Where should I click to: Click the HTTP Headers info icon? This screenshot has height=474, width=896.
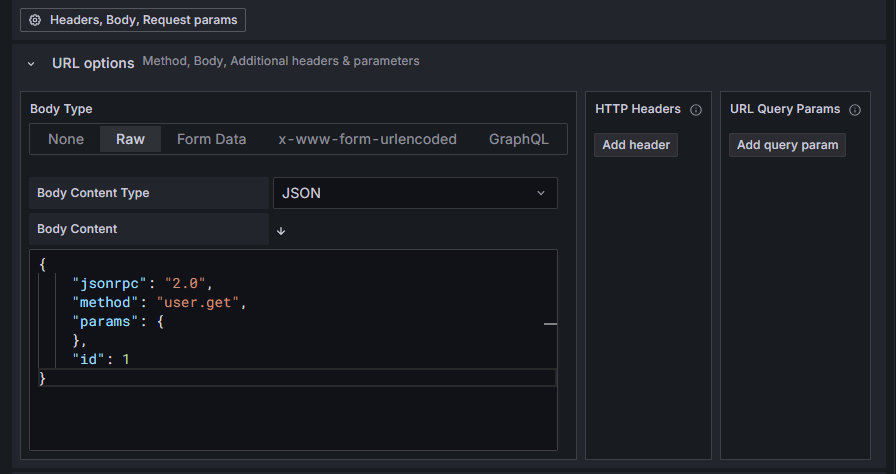click(696, 109)
